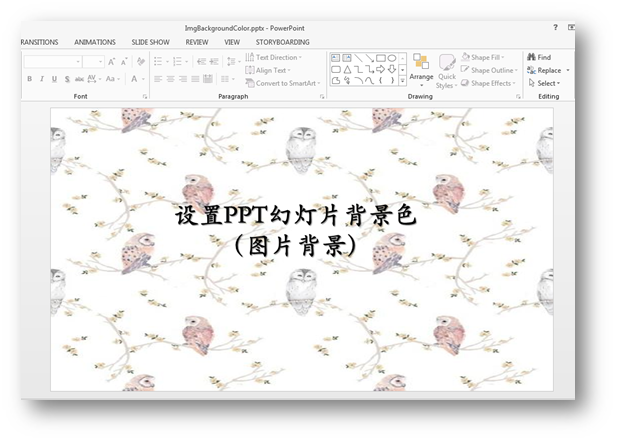Click the Replace button
Viewport: 617px width, 442px height.
click(x=548, y=70)
